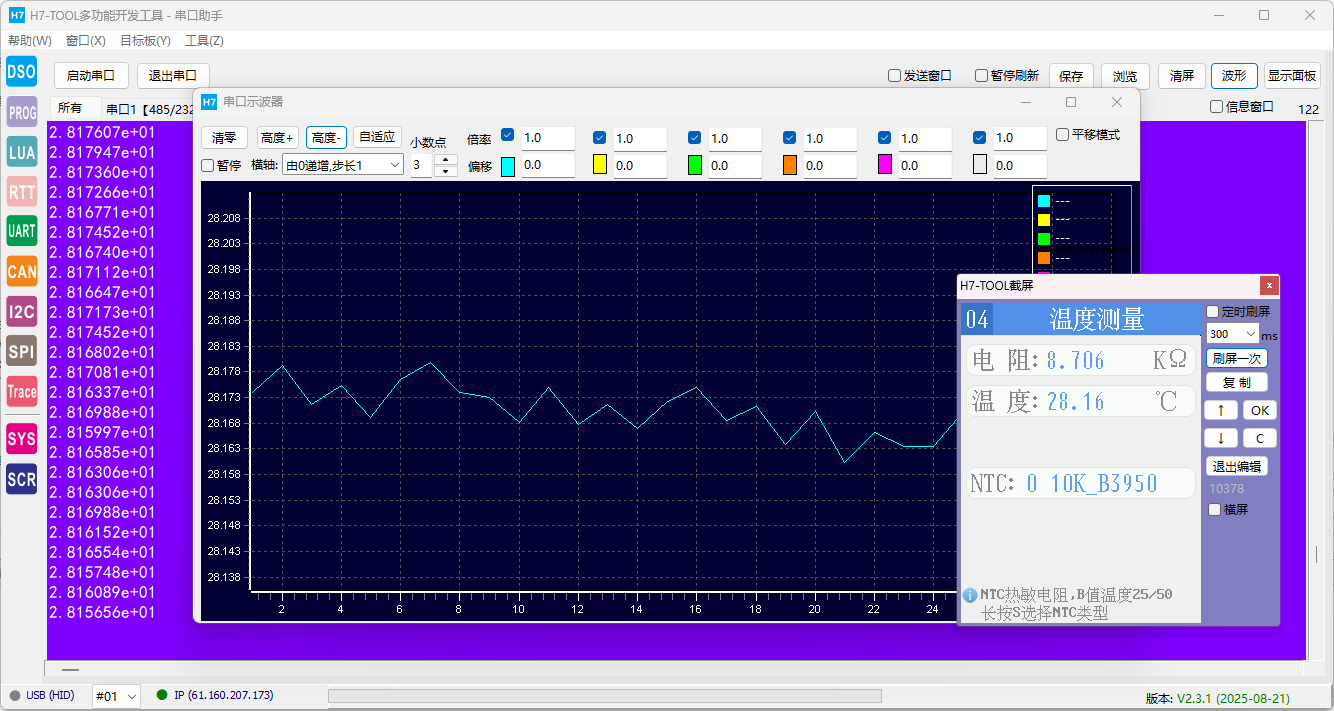Click the 启动串口 button
The height and width of the screenshot is (711, 1334).
(91, 76)
